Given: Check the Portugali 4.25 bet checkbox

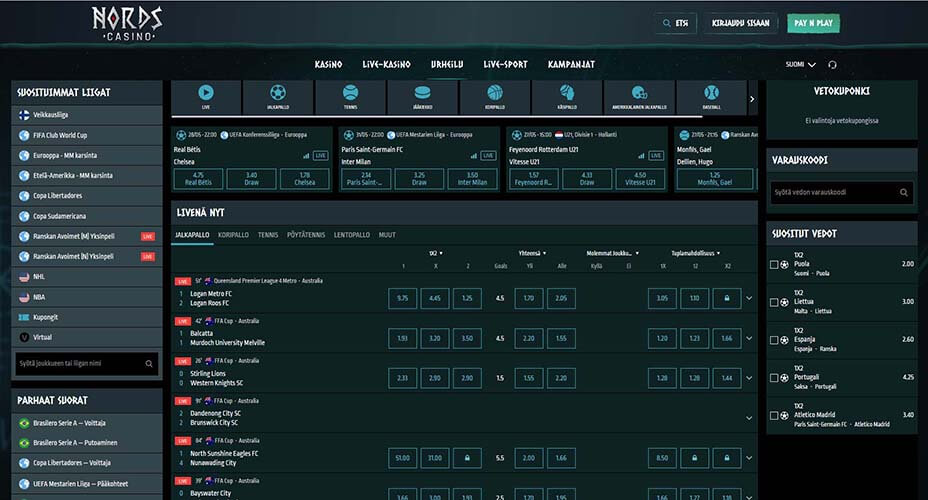Looking at the screenshot, I should click(774, 378).
